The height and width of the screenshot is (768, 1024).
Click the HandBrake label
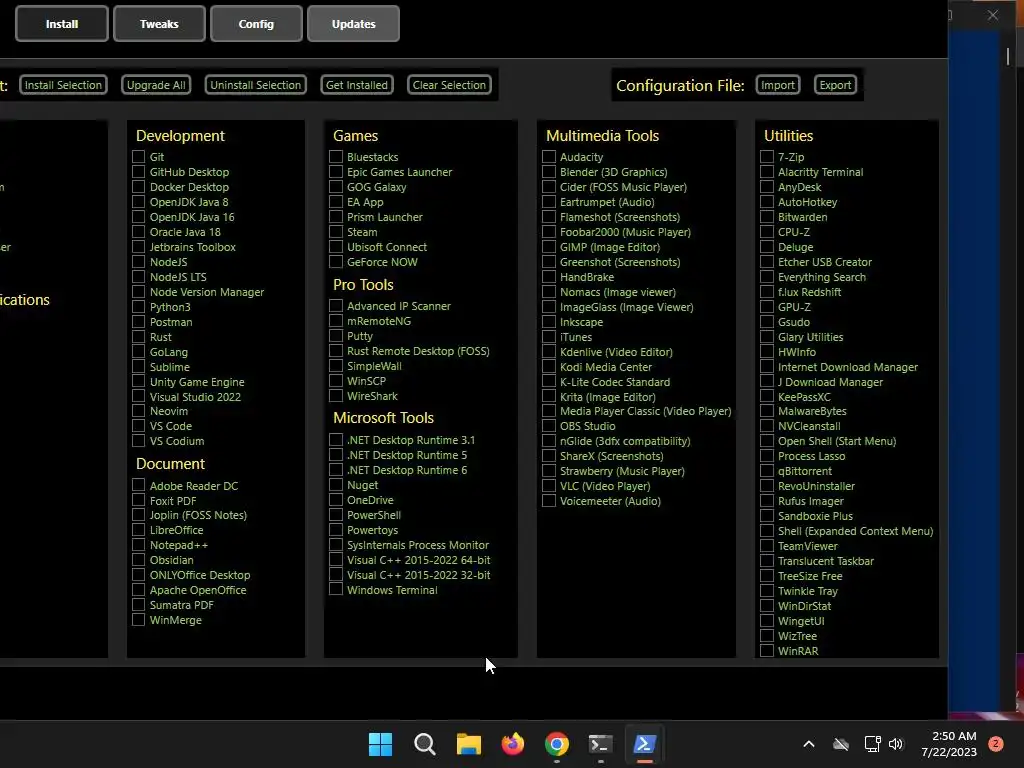(x=586, y=277)
